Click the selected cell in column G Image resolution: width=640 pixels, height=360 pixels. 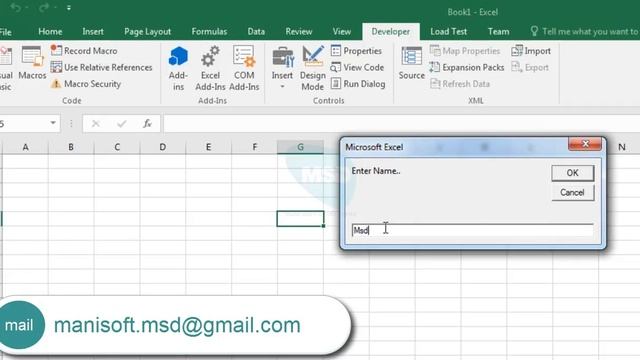300,219
